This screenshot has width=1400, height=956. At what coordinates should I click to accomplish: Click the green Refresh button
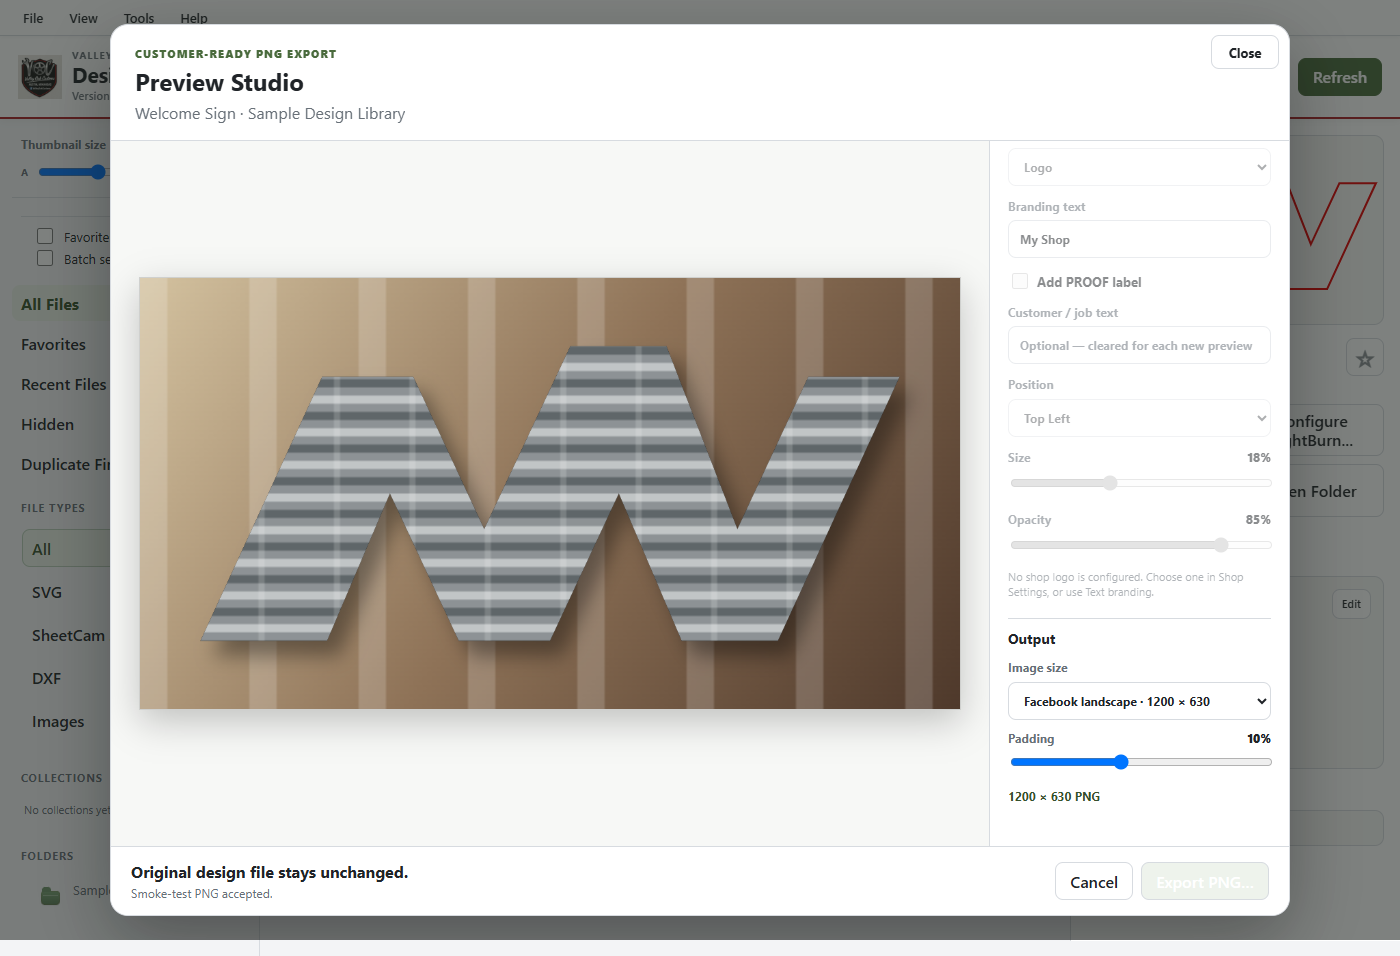tap(1340, 77)
